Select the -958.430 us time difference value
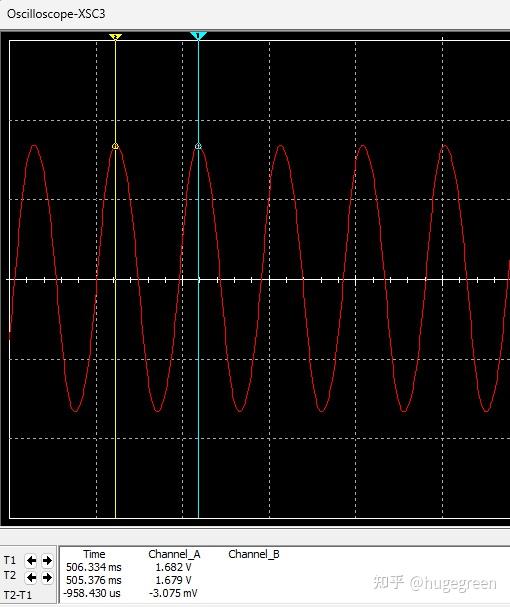 [92, 593]
